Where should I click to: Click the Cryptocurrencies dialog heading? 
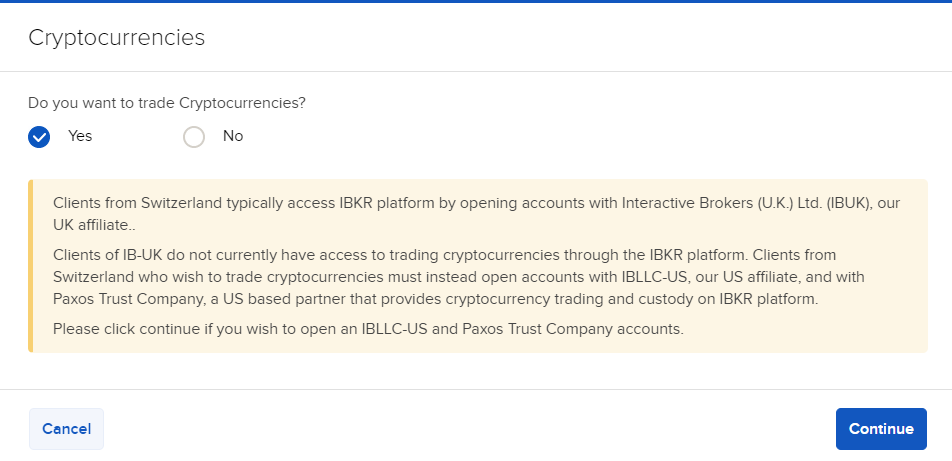click(116, 38)
